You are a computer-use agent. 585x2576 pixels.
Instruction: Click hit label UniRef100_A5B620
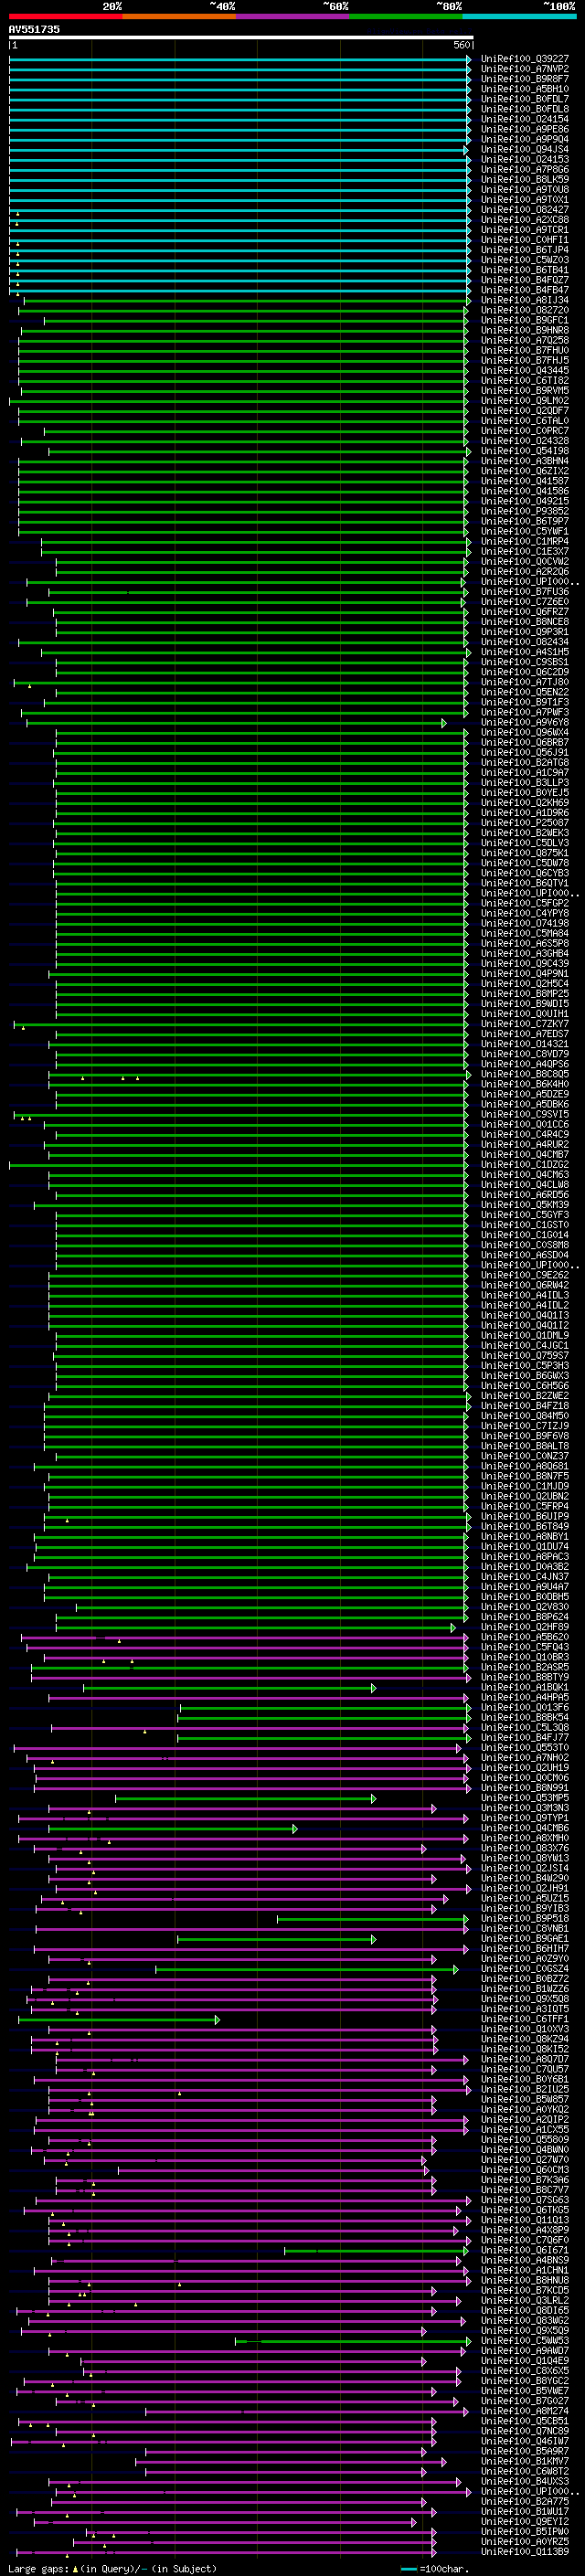coord(525,1637)
